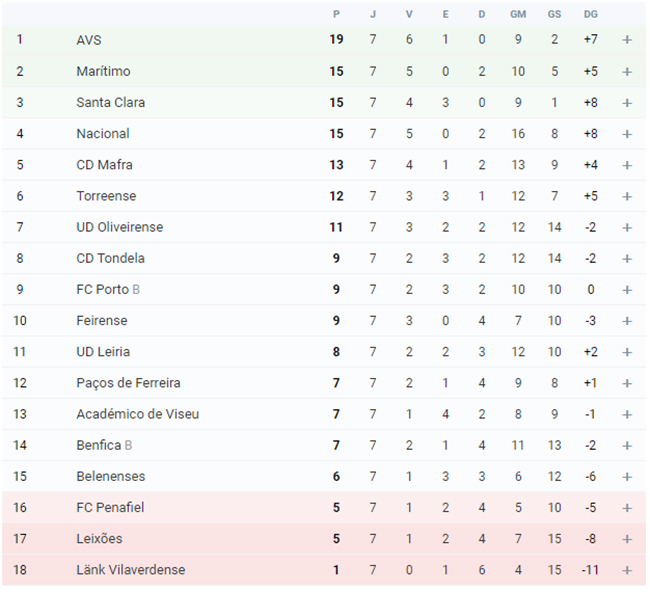This screenshot has height=592, width=650.
Task: Click the UD Leiria team name
Action: (x=103, y=352)
